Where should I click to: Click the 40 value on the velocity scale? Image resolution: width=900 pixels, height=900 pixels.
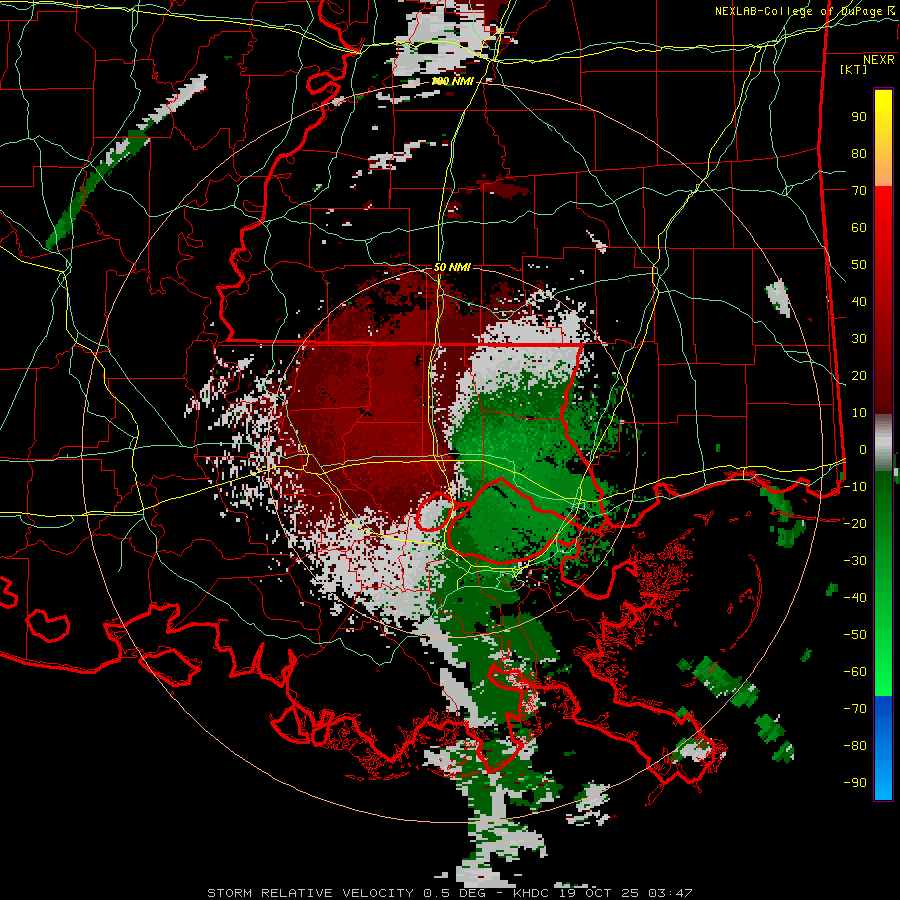click(x=859, y=302)
